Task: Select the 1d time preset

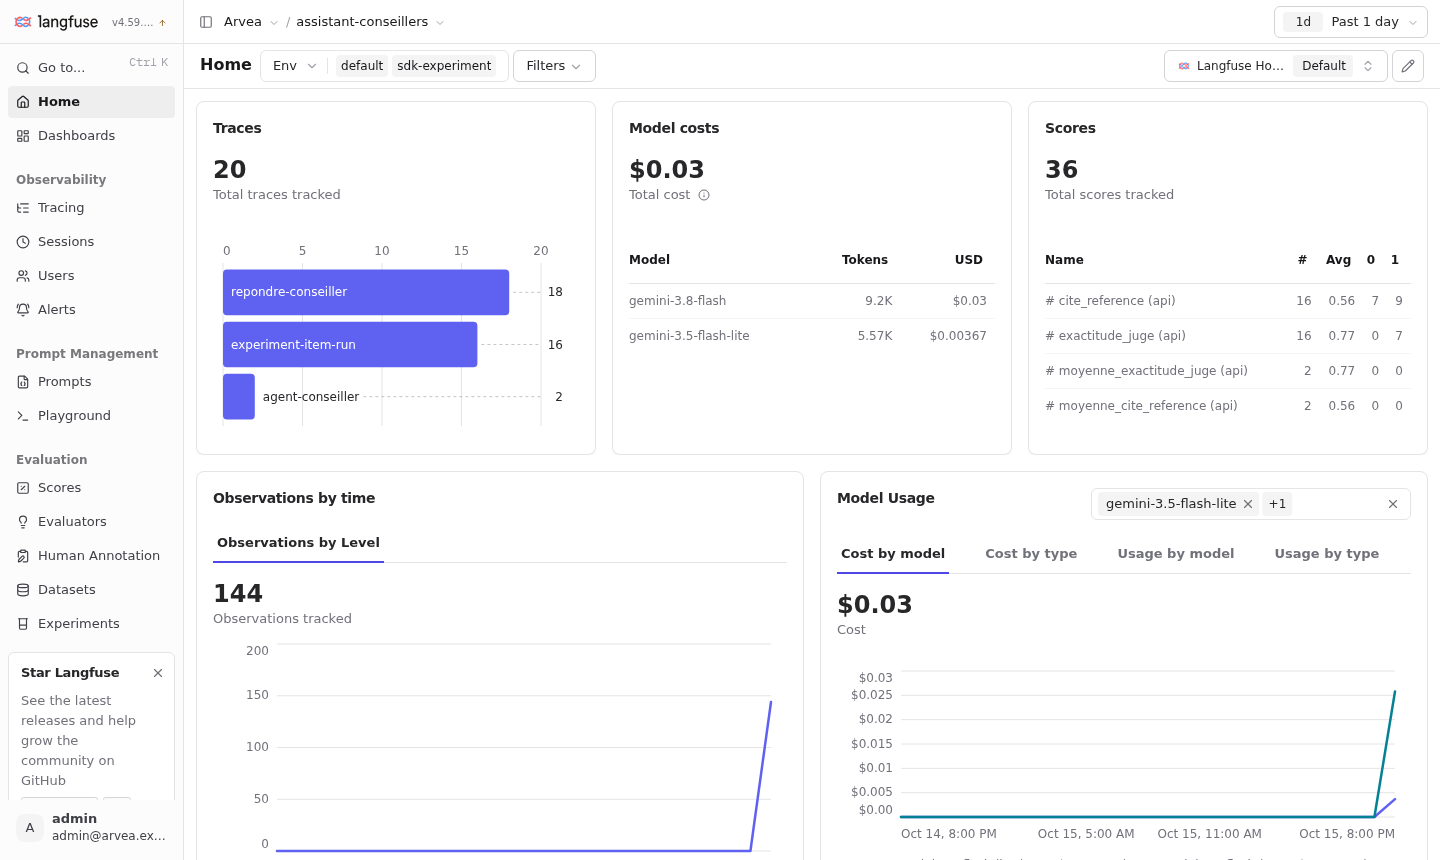Action: (1303, 22)
